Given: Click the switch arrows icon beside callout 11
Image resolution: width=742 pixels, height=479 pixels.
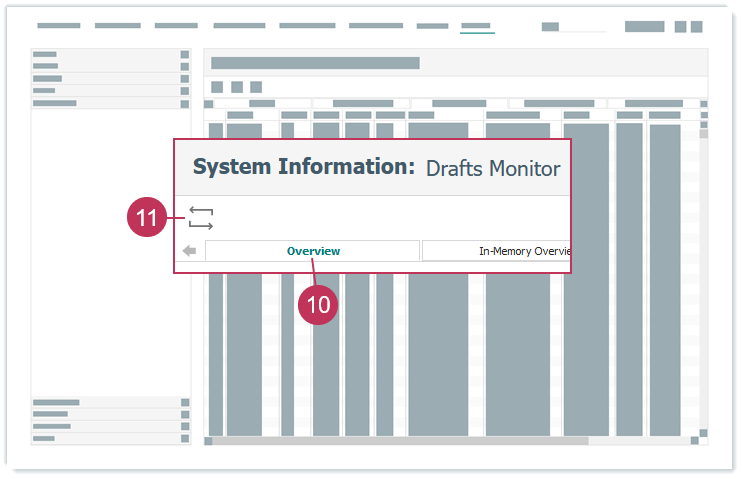Looking at the screenshot, I should pyautogui.click(x=201, y=218).
